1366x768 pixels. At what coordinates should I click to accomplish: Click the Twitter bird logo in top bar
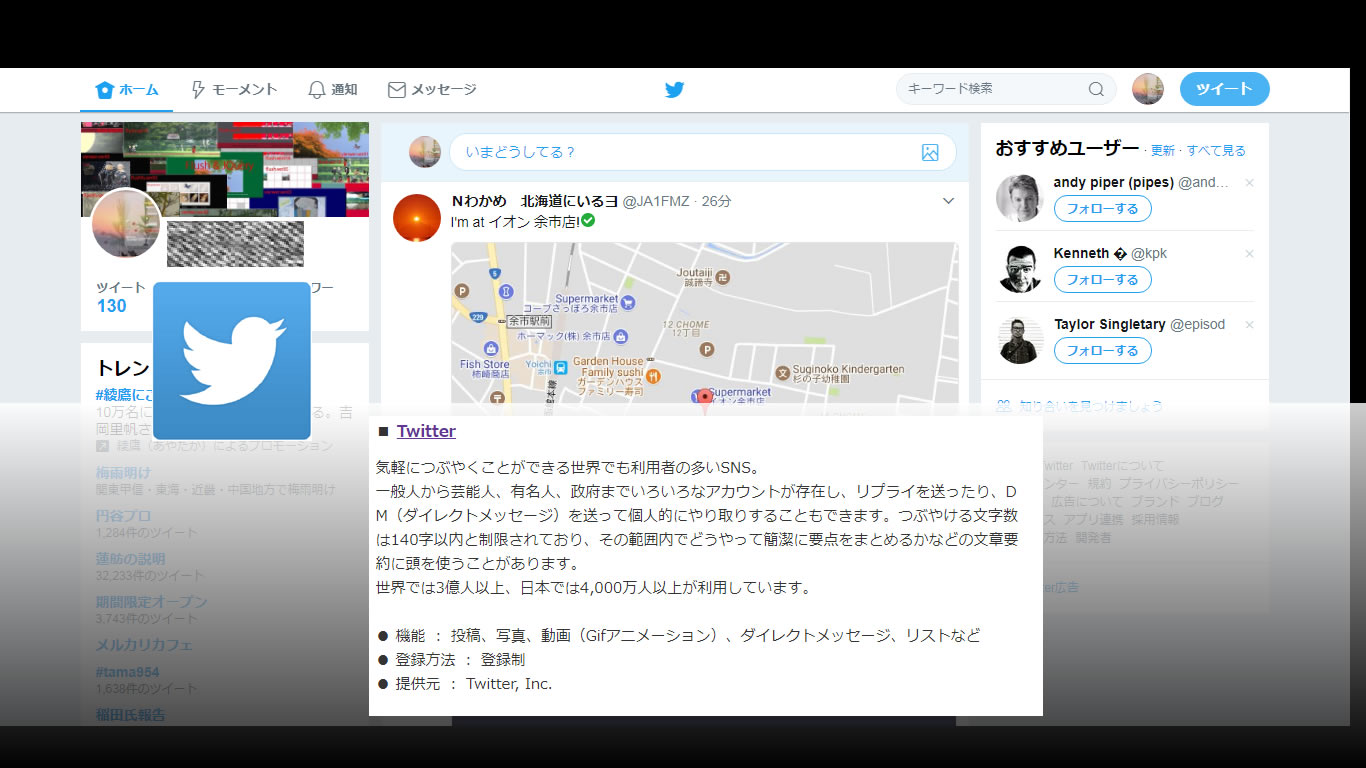click(675, 90)
